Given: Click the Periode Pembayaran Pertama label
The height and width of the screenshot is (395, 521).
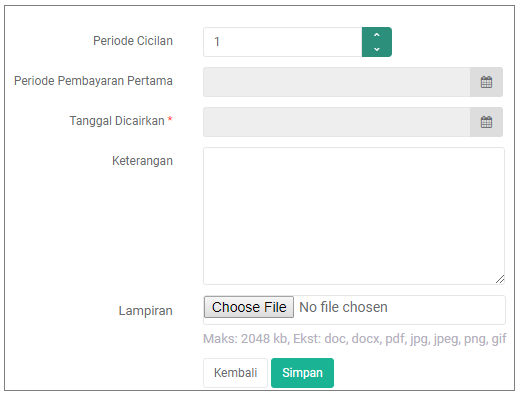Looking at the screenshot, I should pos(93,81).
